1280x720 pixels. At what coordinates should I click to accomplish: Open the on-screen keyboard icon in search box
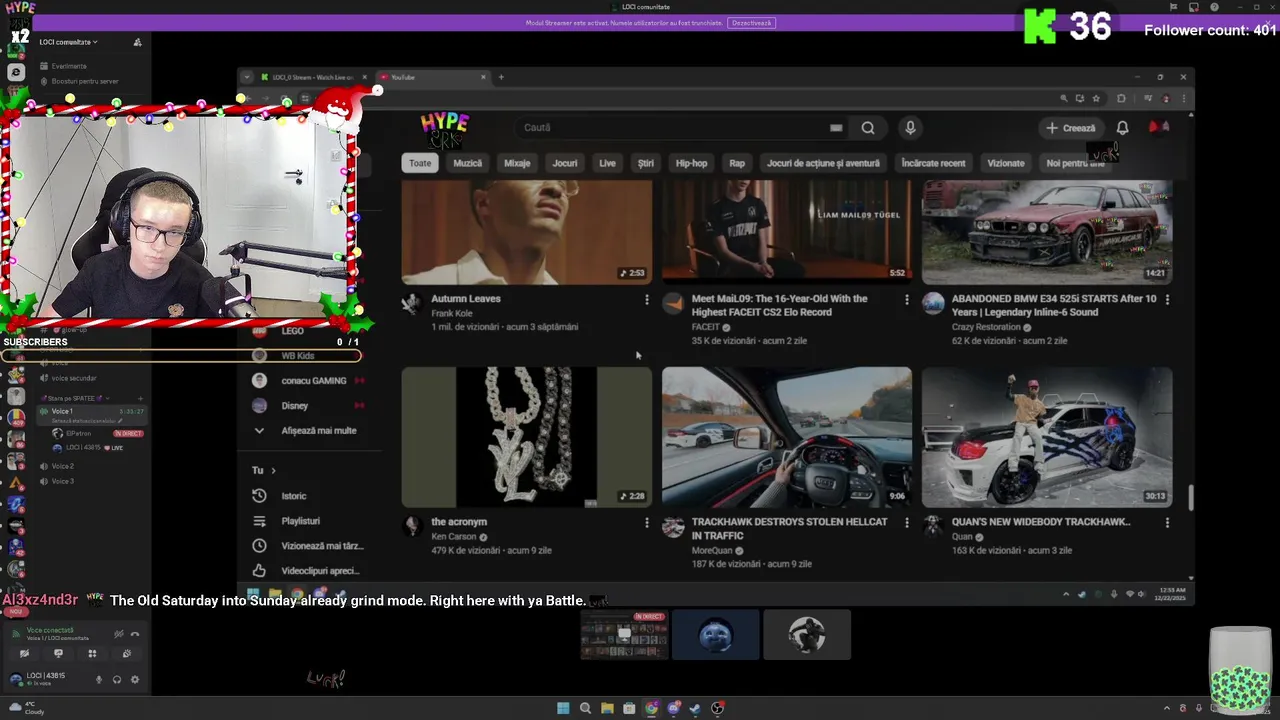(x=836, y=128)
